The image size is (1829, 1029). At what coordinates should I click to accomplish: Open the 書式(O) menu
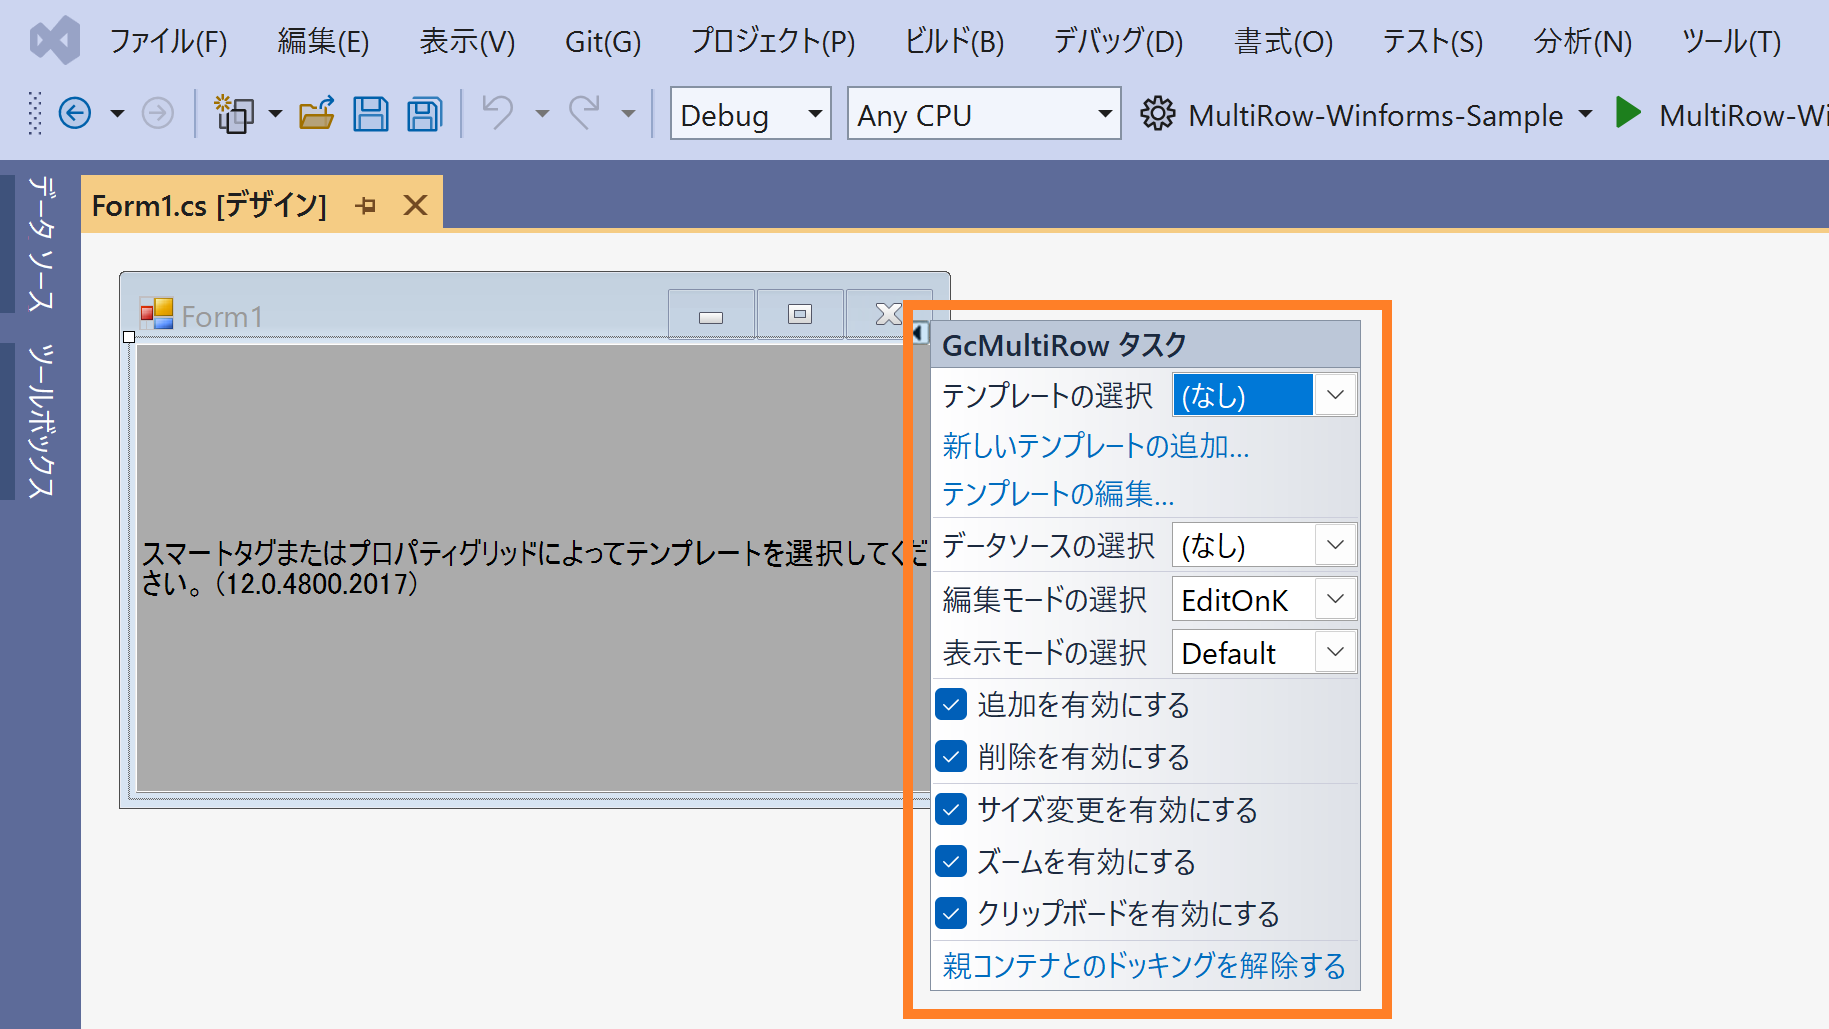click(x=1283, y=42)
